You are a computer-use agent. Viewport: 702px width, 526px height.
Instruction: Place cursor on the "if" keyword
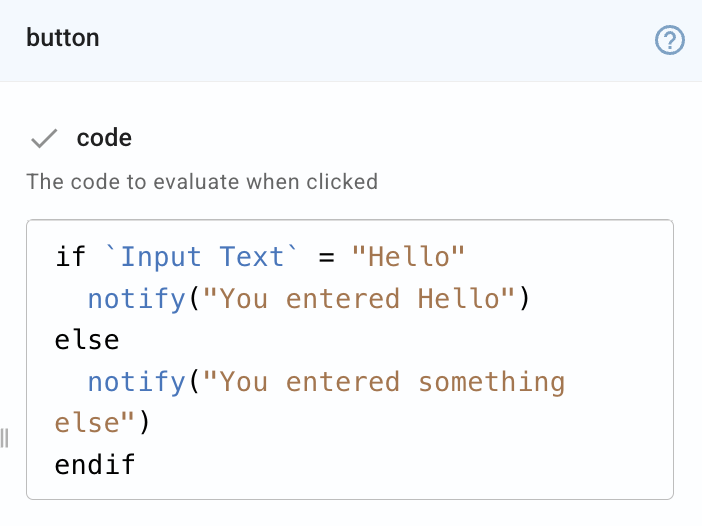71,257
